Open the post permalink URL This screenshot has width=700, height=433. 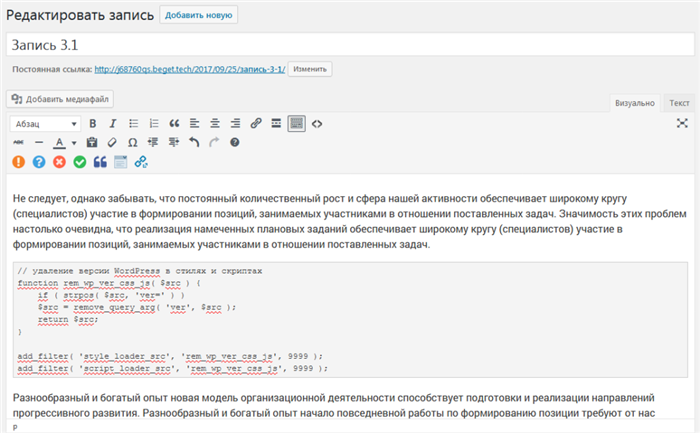coord(190,69)
